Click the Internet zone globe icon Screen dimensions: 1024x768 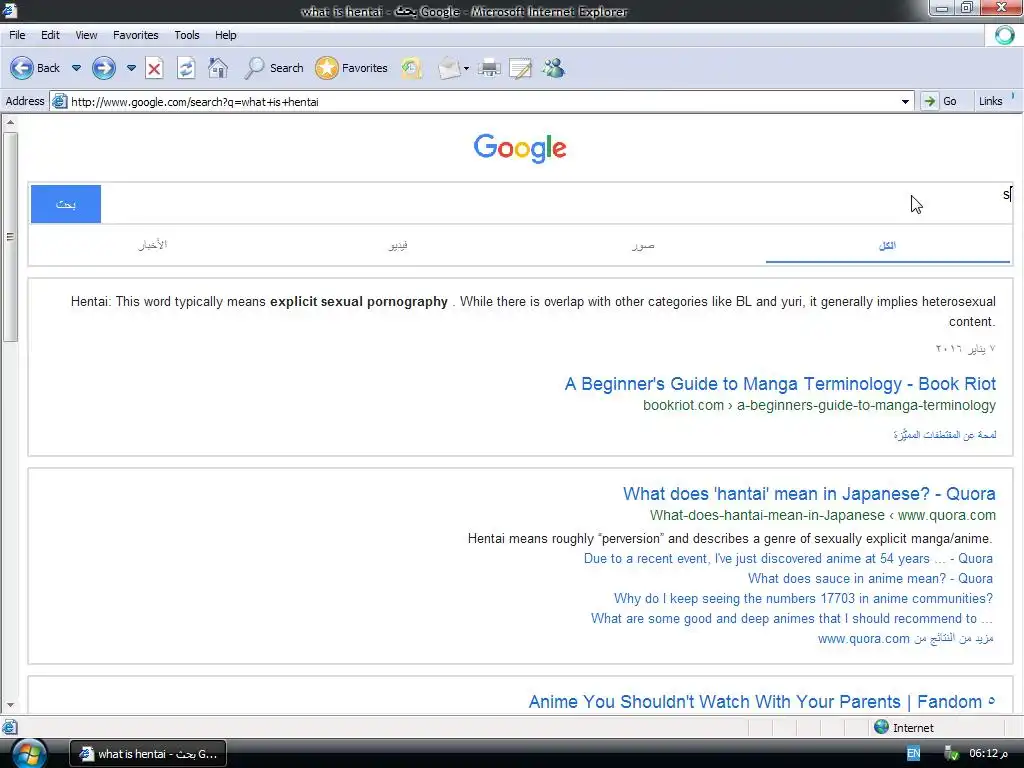[882, 727]
